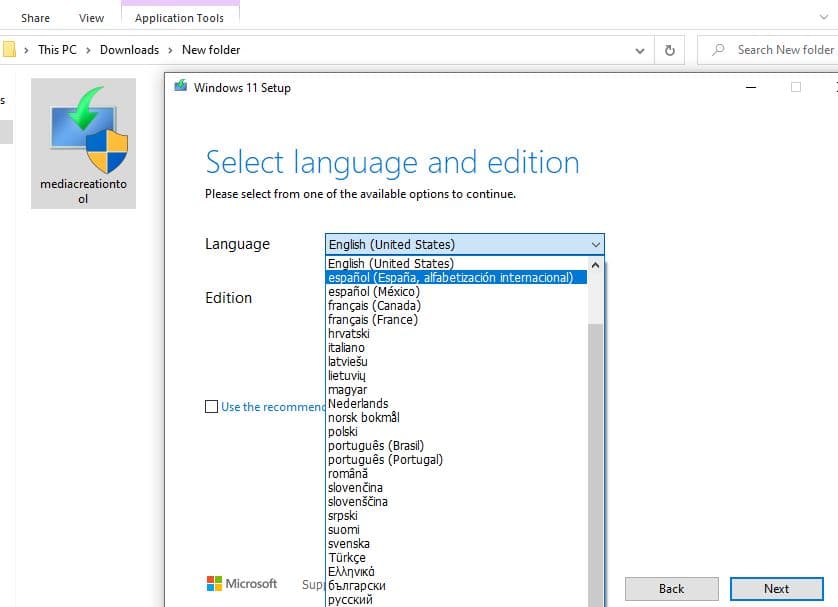Click the Next button in setup

click(x=777, y=589)
